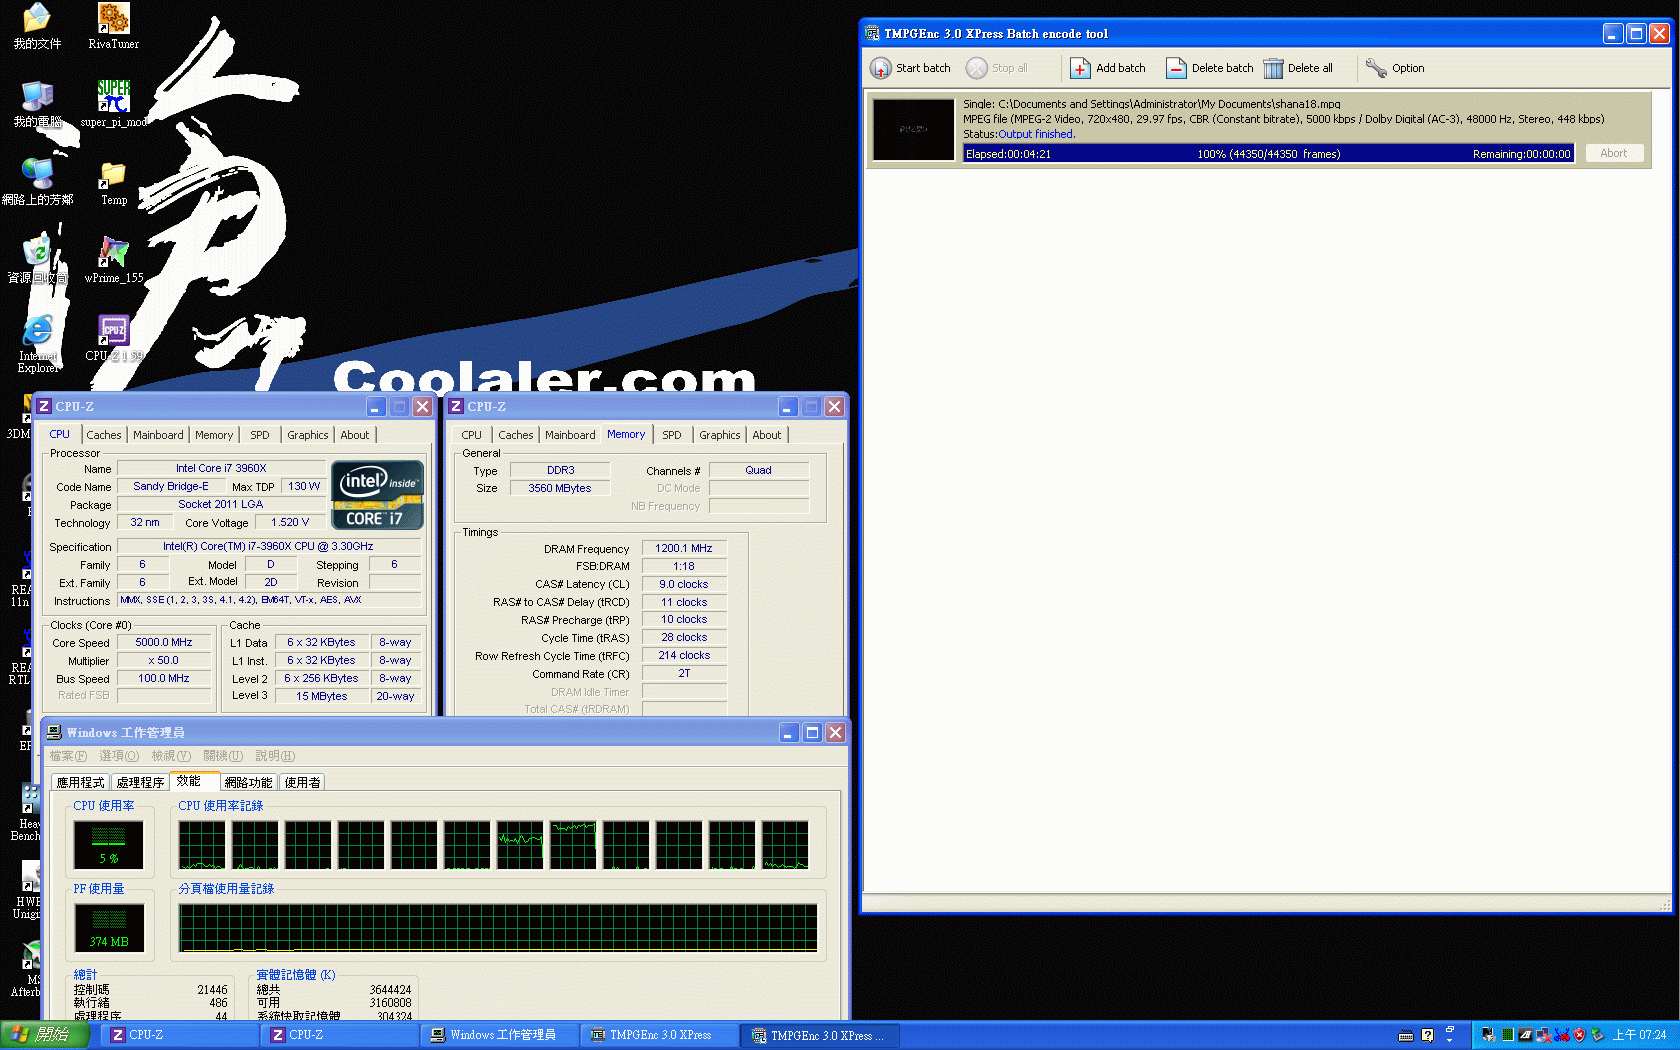Switch to Caches tab in left CPU-Z

coord(103,435)
